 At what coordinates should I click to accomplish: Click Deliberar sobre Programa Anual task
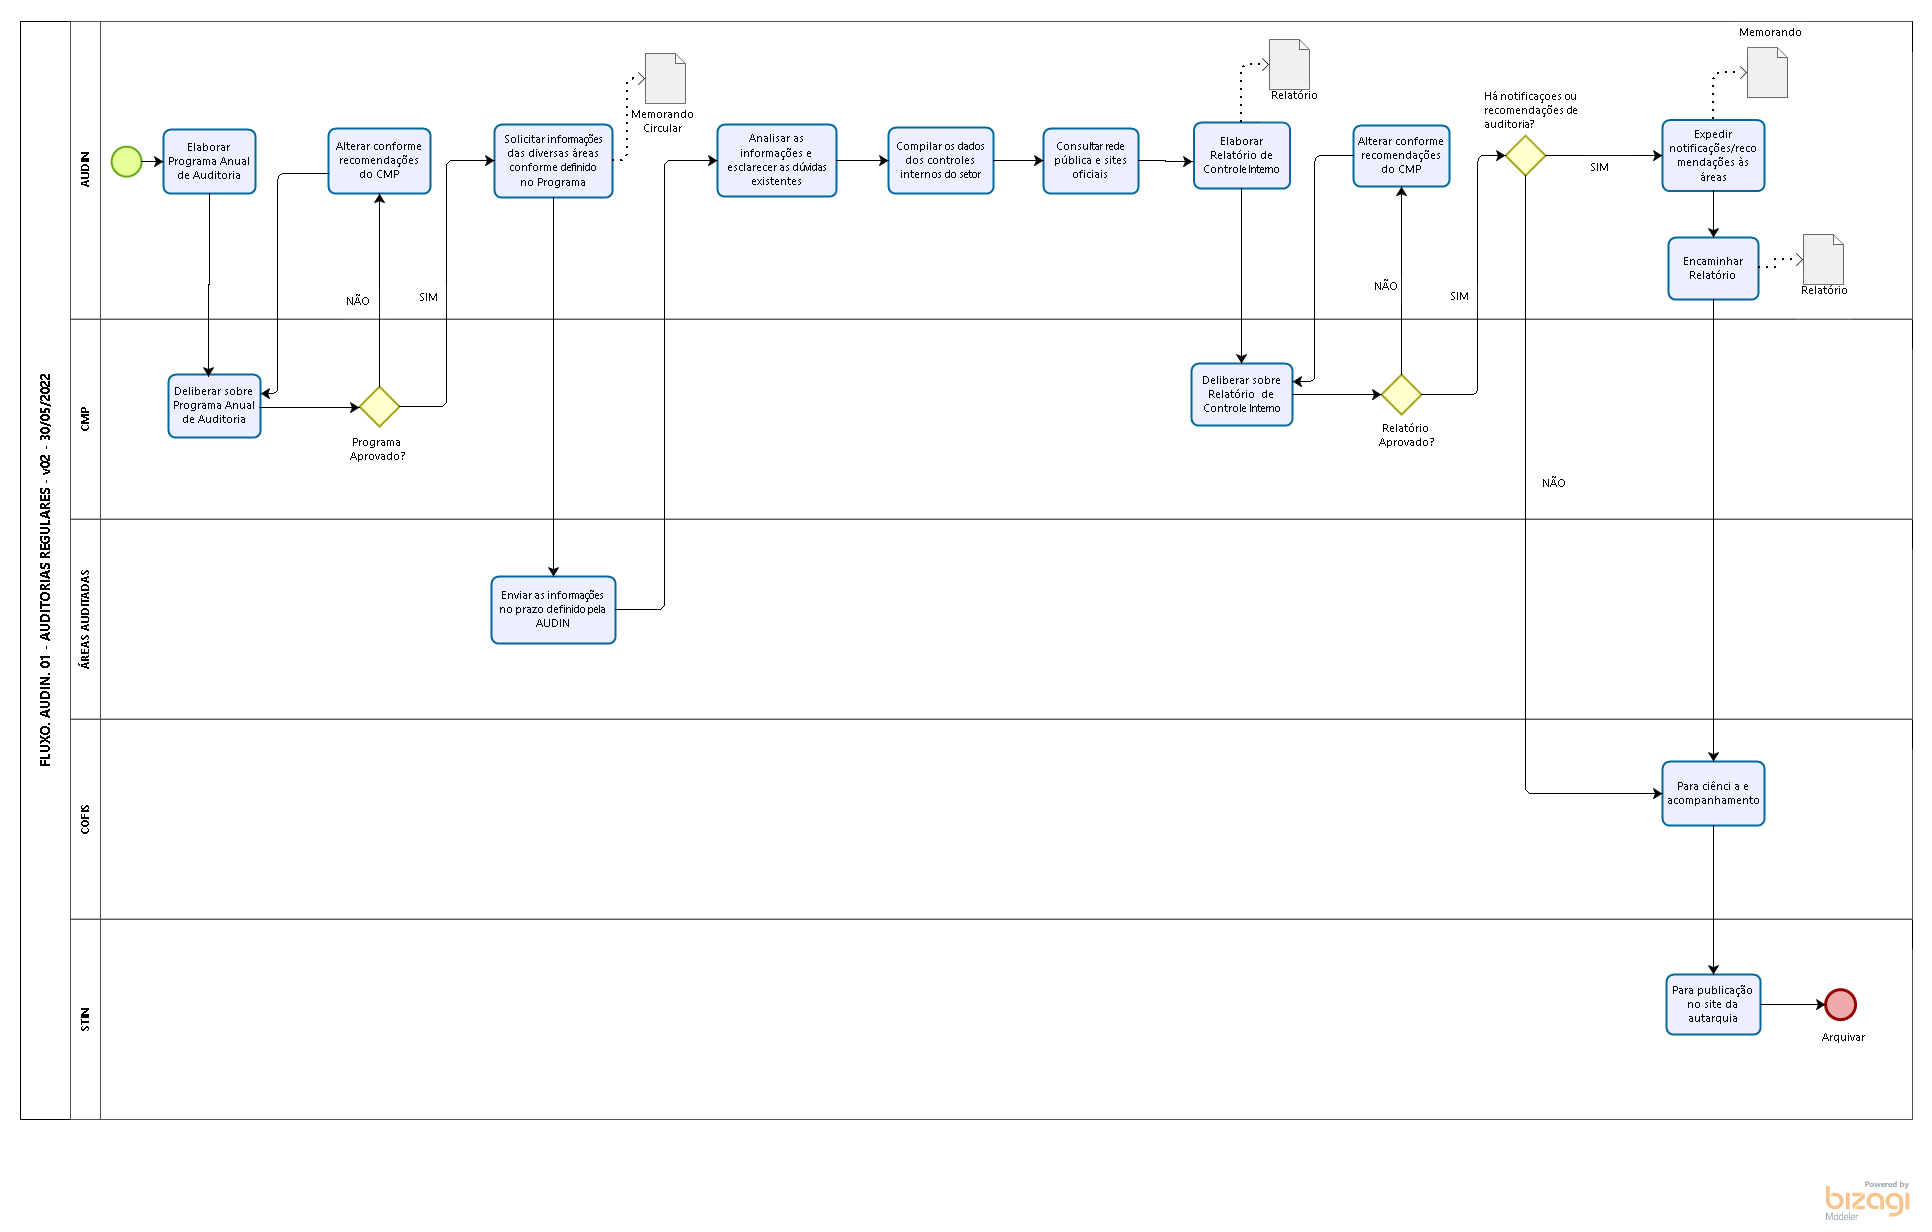coord(214,406)
